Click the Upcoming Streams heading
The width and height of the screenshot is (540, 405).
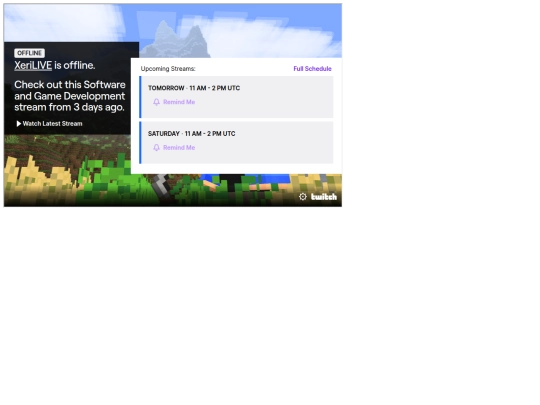168,69
